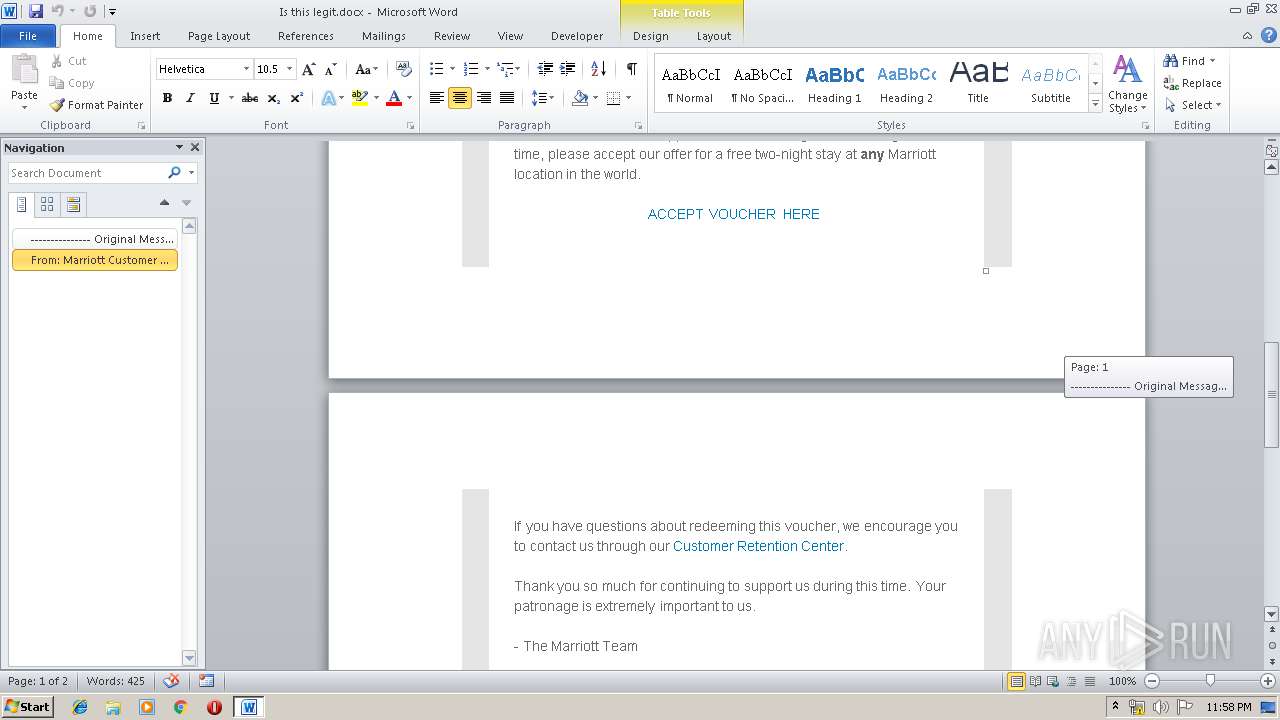Click ACCEPT VOUCHER HERE link

[x=733, y=214]
